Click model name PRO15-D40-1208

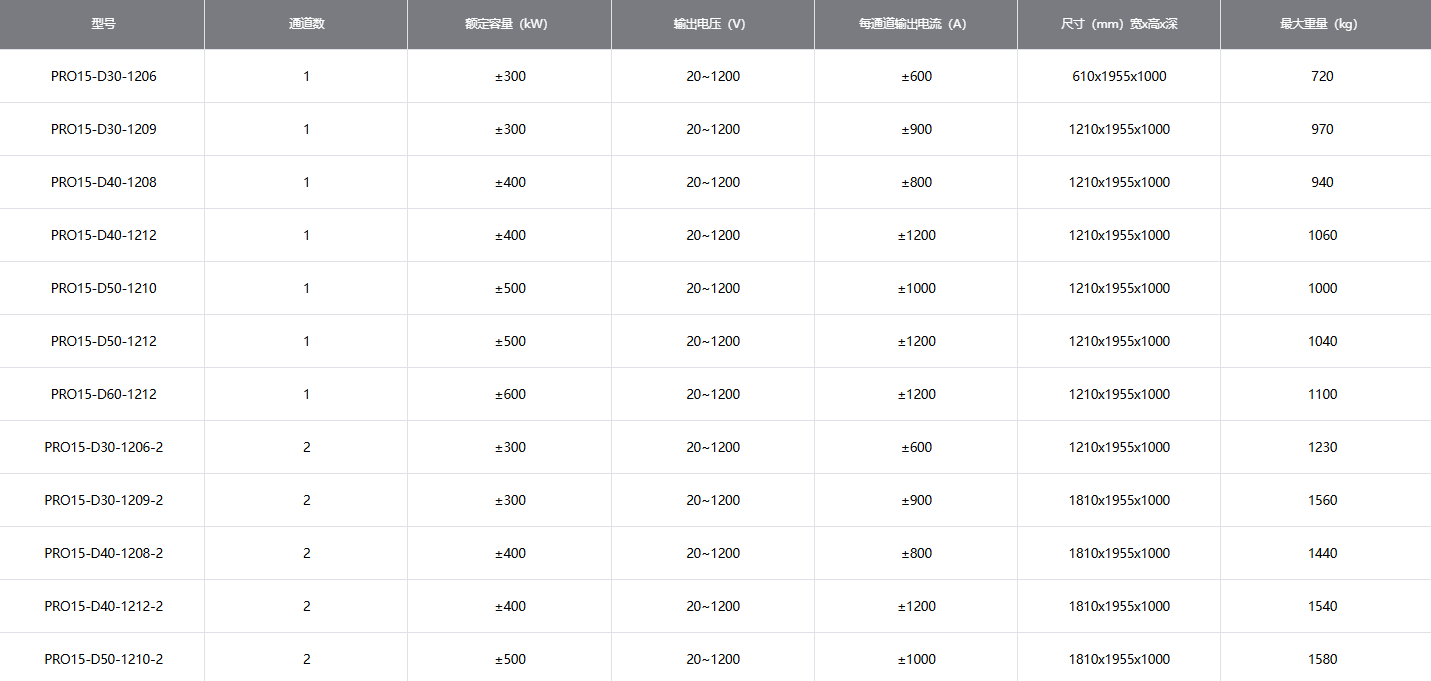point(103,182)
